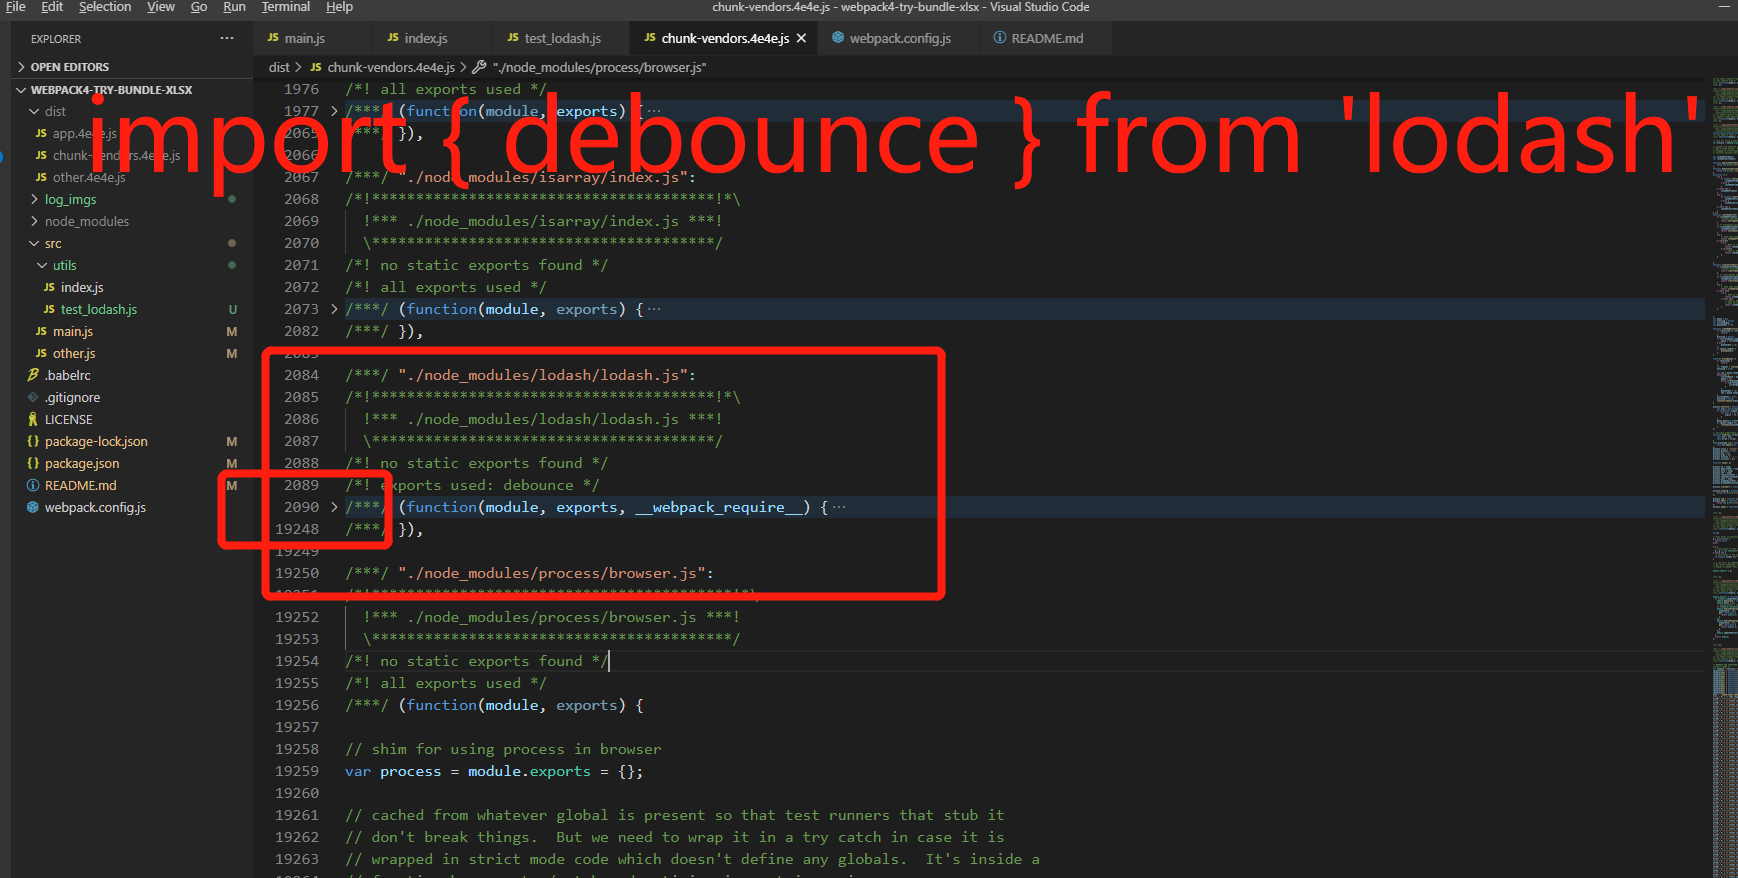
Task: Open the View menu
Action: tap(161, 7)
